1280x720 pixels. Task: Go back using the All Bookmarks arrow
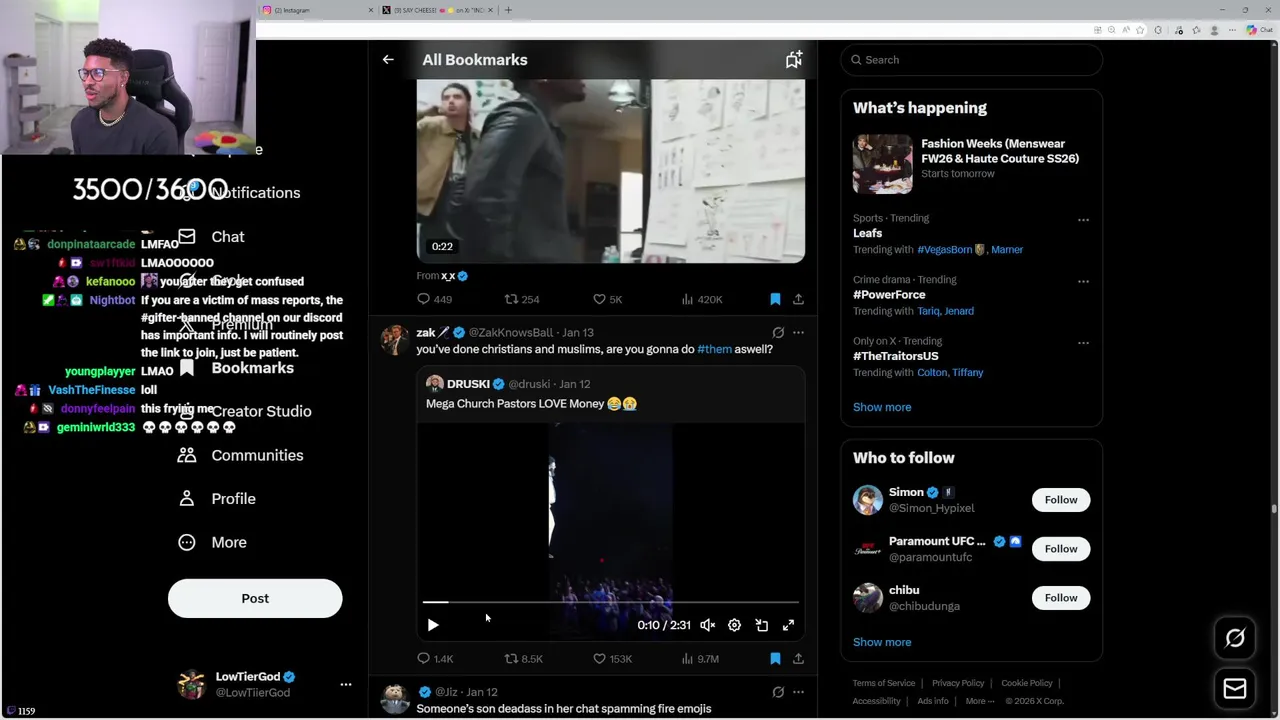[x=388, y=60]
